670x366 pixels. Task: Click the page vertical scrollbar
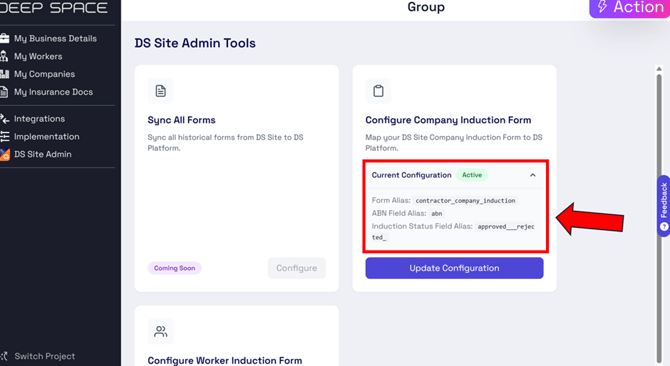[x=659, y=218]
